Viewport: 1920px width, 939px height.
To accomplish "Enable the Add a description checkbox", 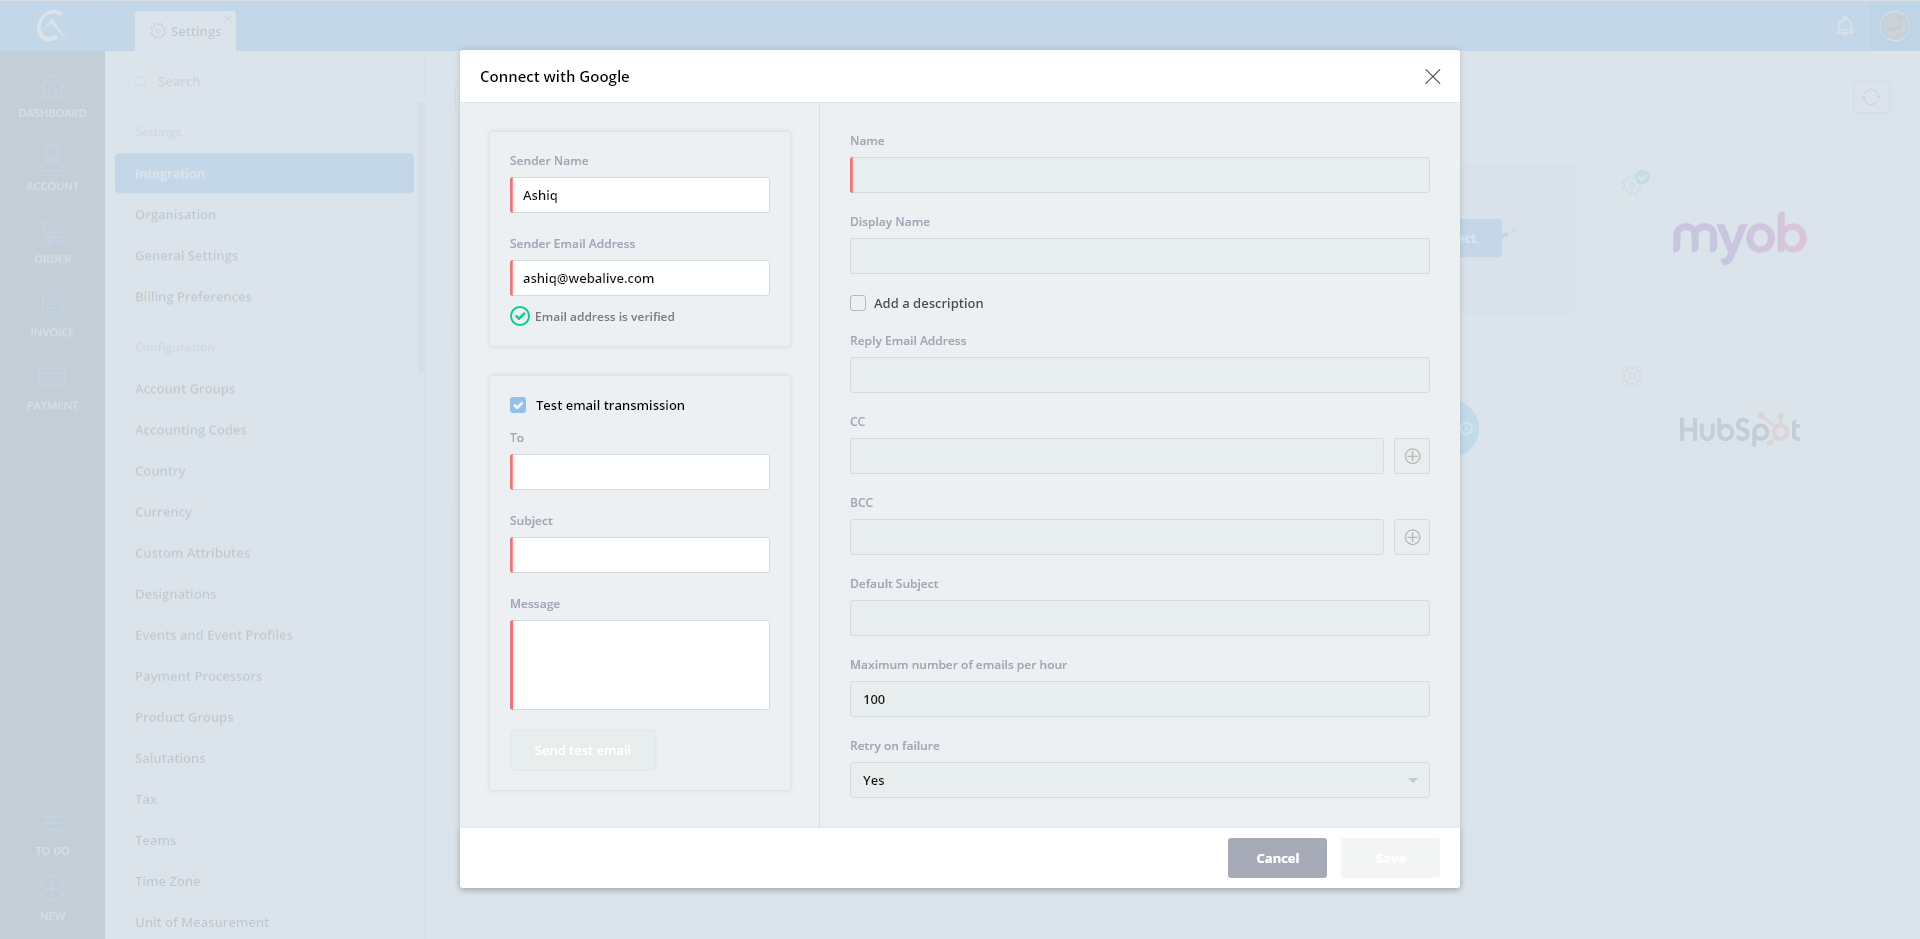I will pos(858,303).
